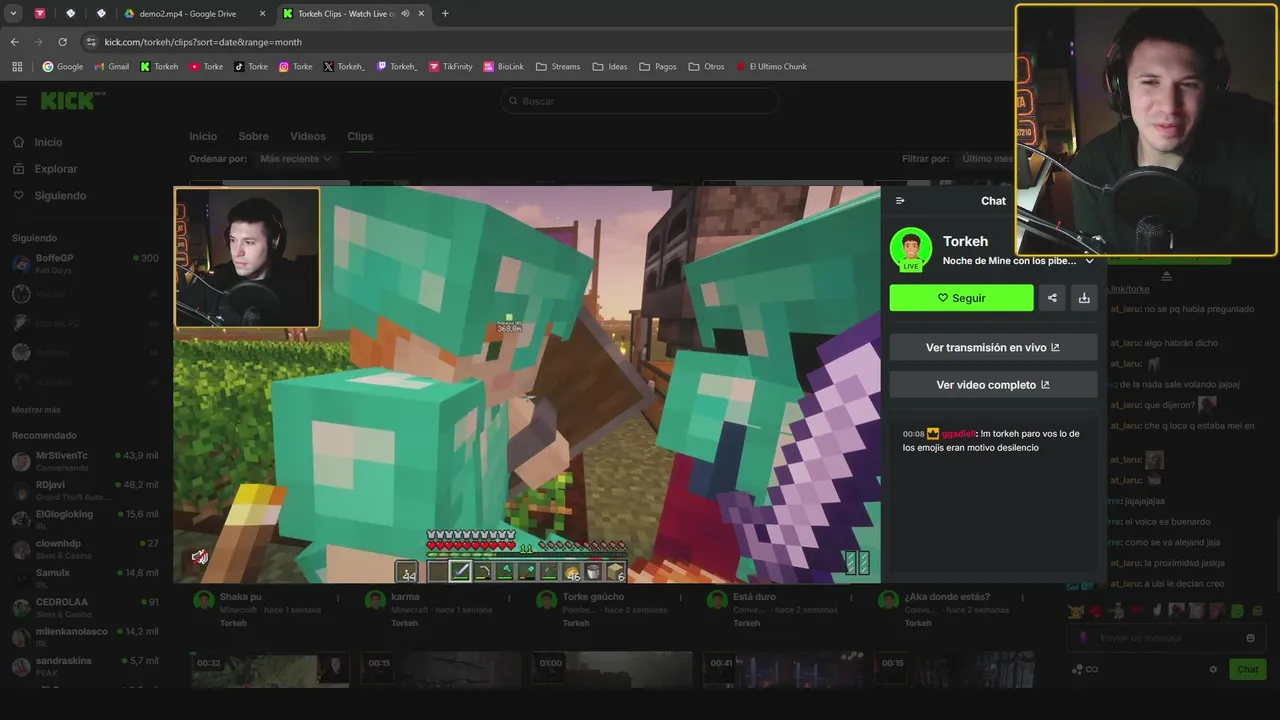Unmute the clip player volume icon
The height and width of the screenshot is (720, 1280).
coord(200,557)
